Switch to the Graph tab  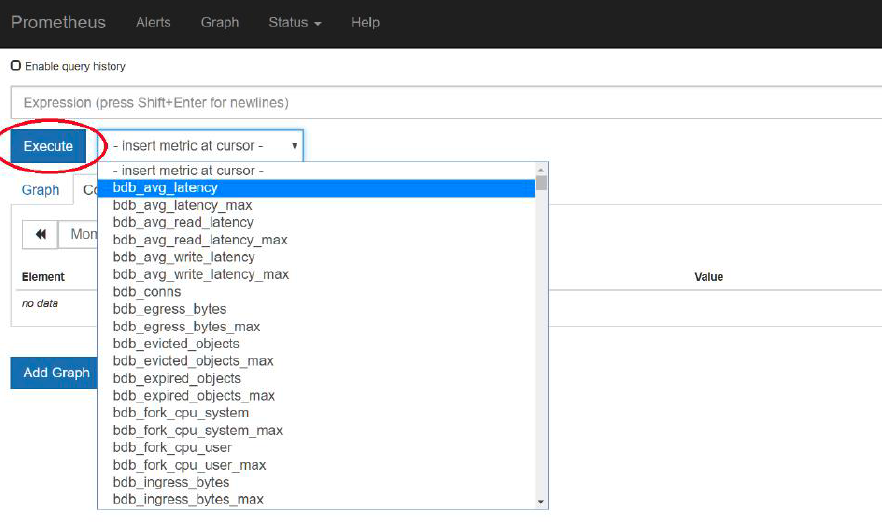40,190
